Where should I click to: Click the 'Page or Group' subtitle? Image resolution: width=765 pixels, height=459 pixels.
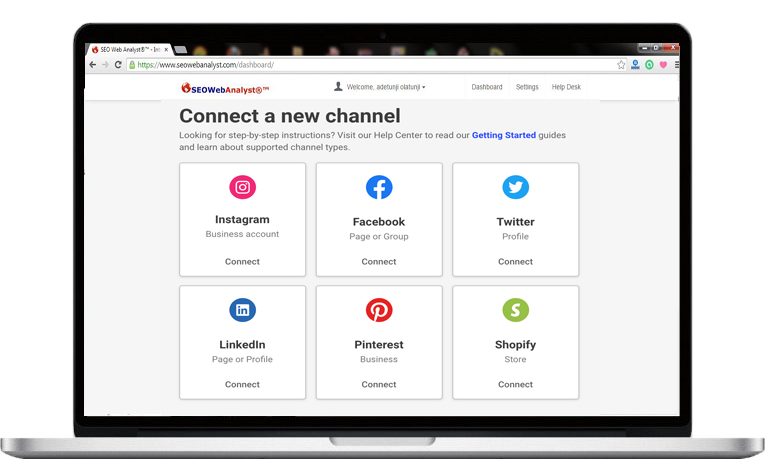(x=379, y=237)
